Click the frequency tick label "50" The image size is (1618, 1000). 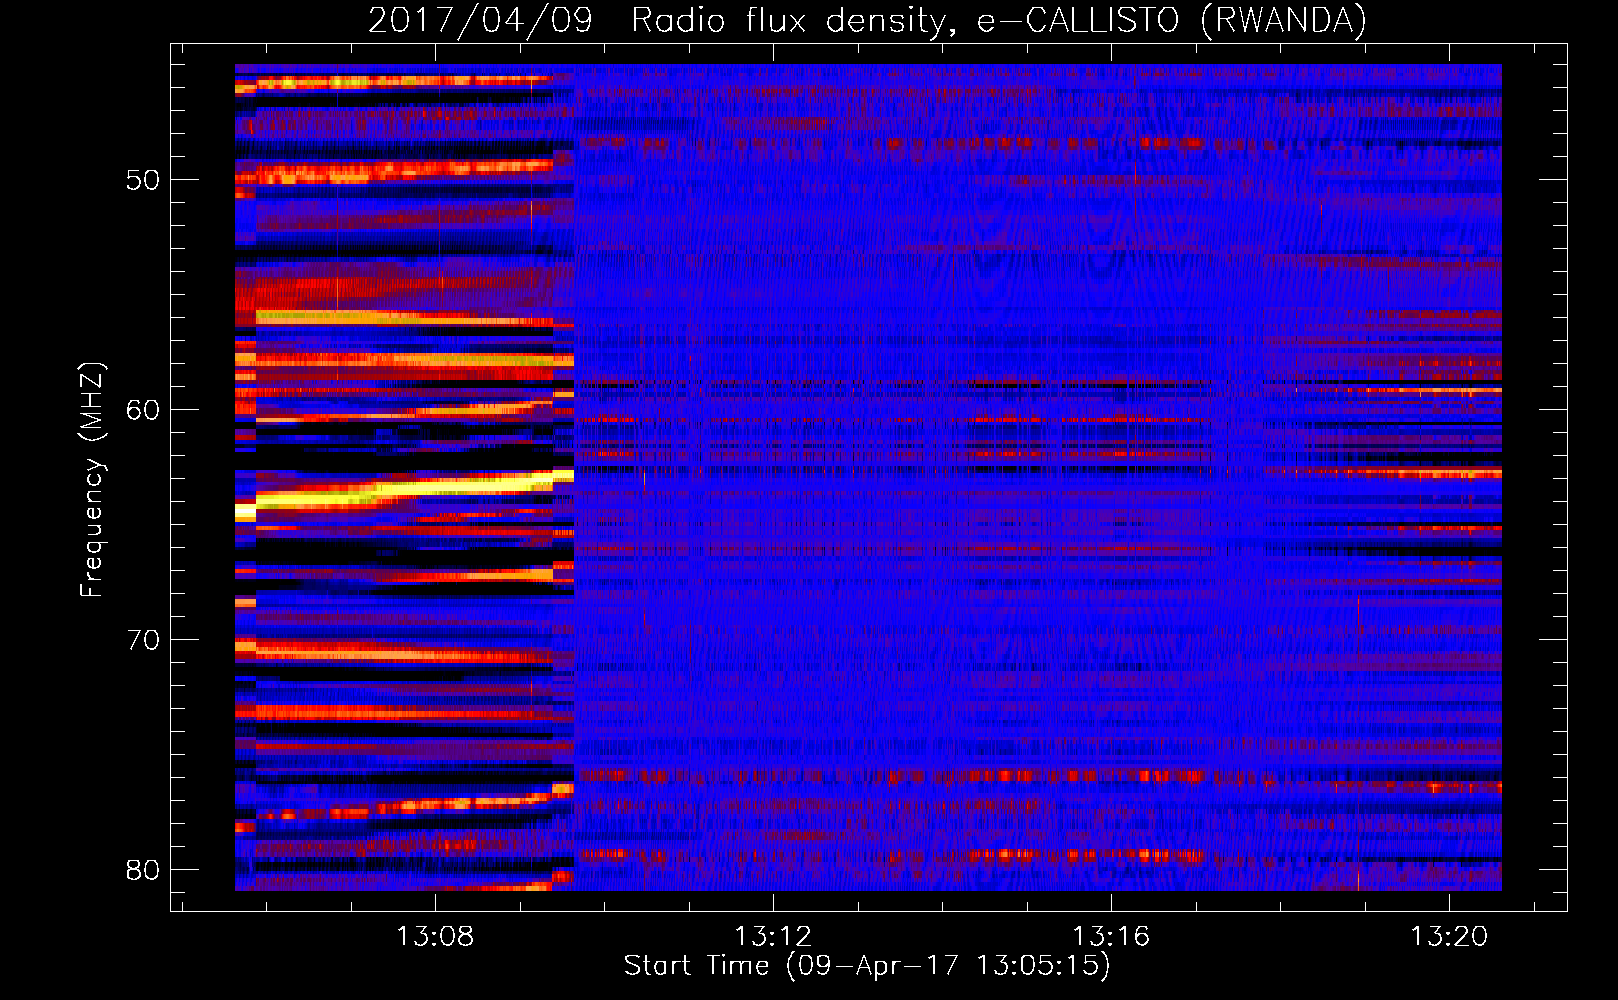point(143,181)
